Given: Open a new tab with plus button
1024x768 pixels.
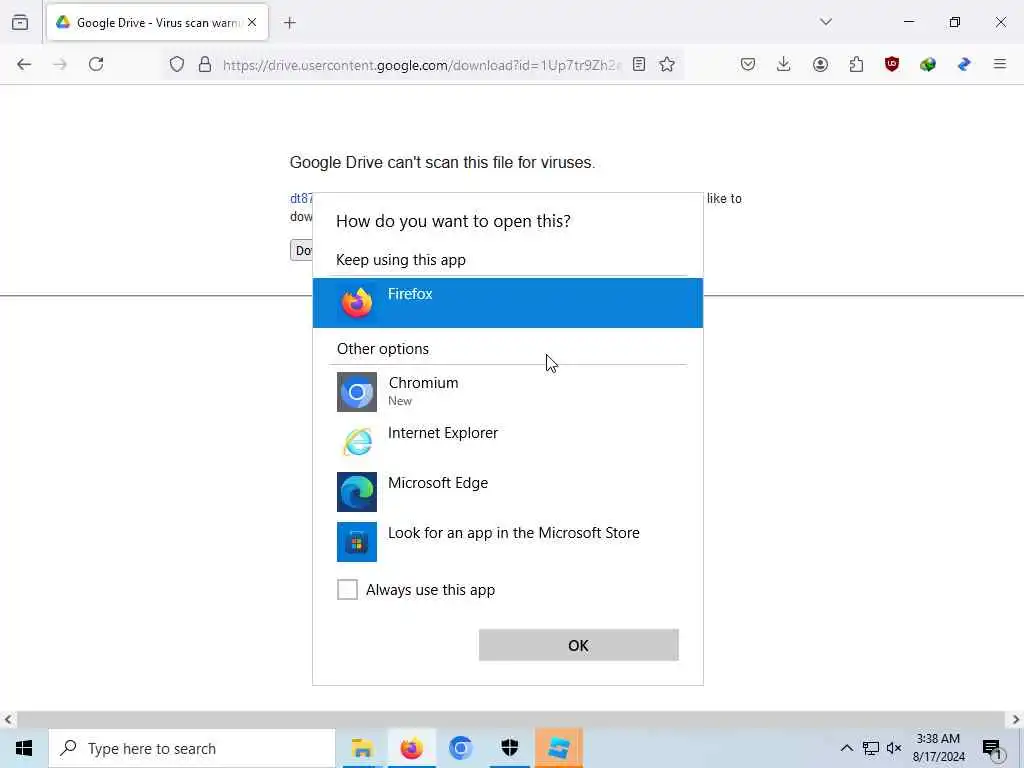Looking at the screenshot, I should (x=290, y=23).
